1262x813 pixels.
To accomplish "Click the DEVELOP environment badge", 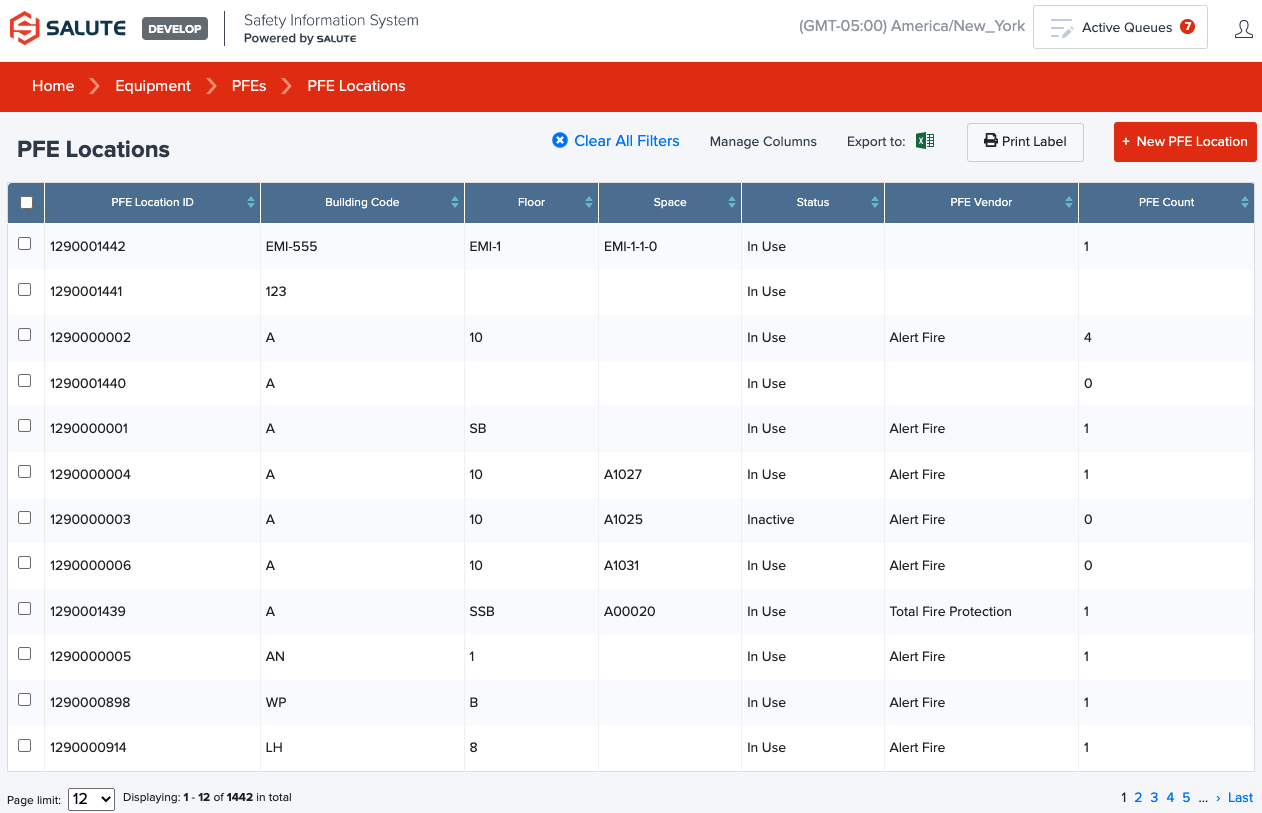I will pyautogui.click(x=175, y=29).
